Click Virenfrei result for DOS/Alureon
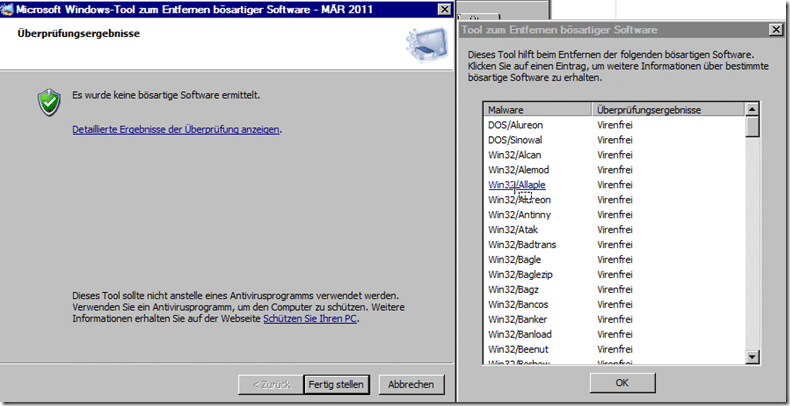Viewport: 790px width, 406px height. coord(615,125)
